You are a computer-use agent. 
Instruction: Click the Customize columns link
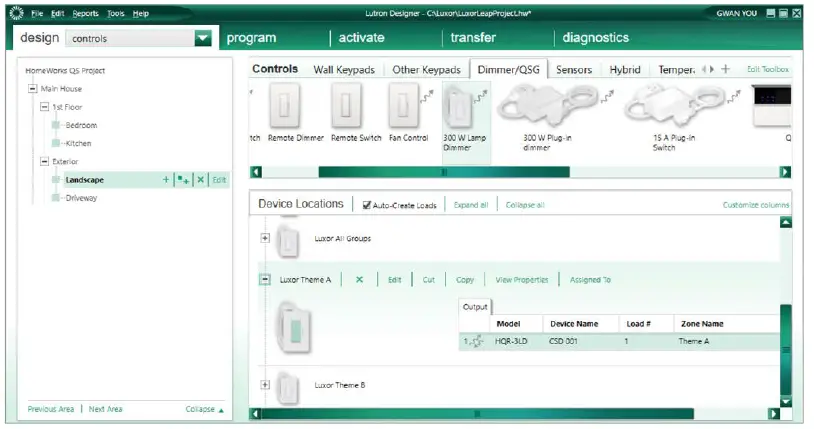[x=755, y=205]
